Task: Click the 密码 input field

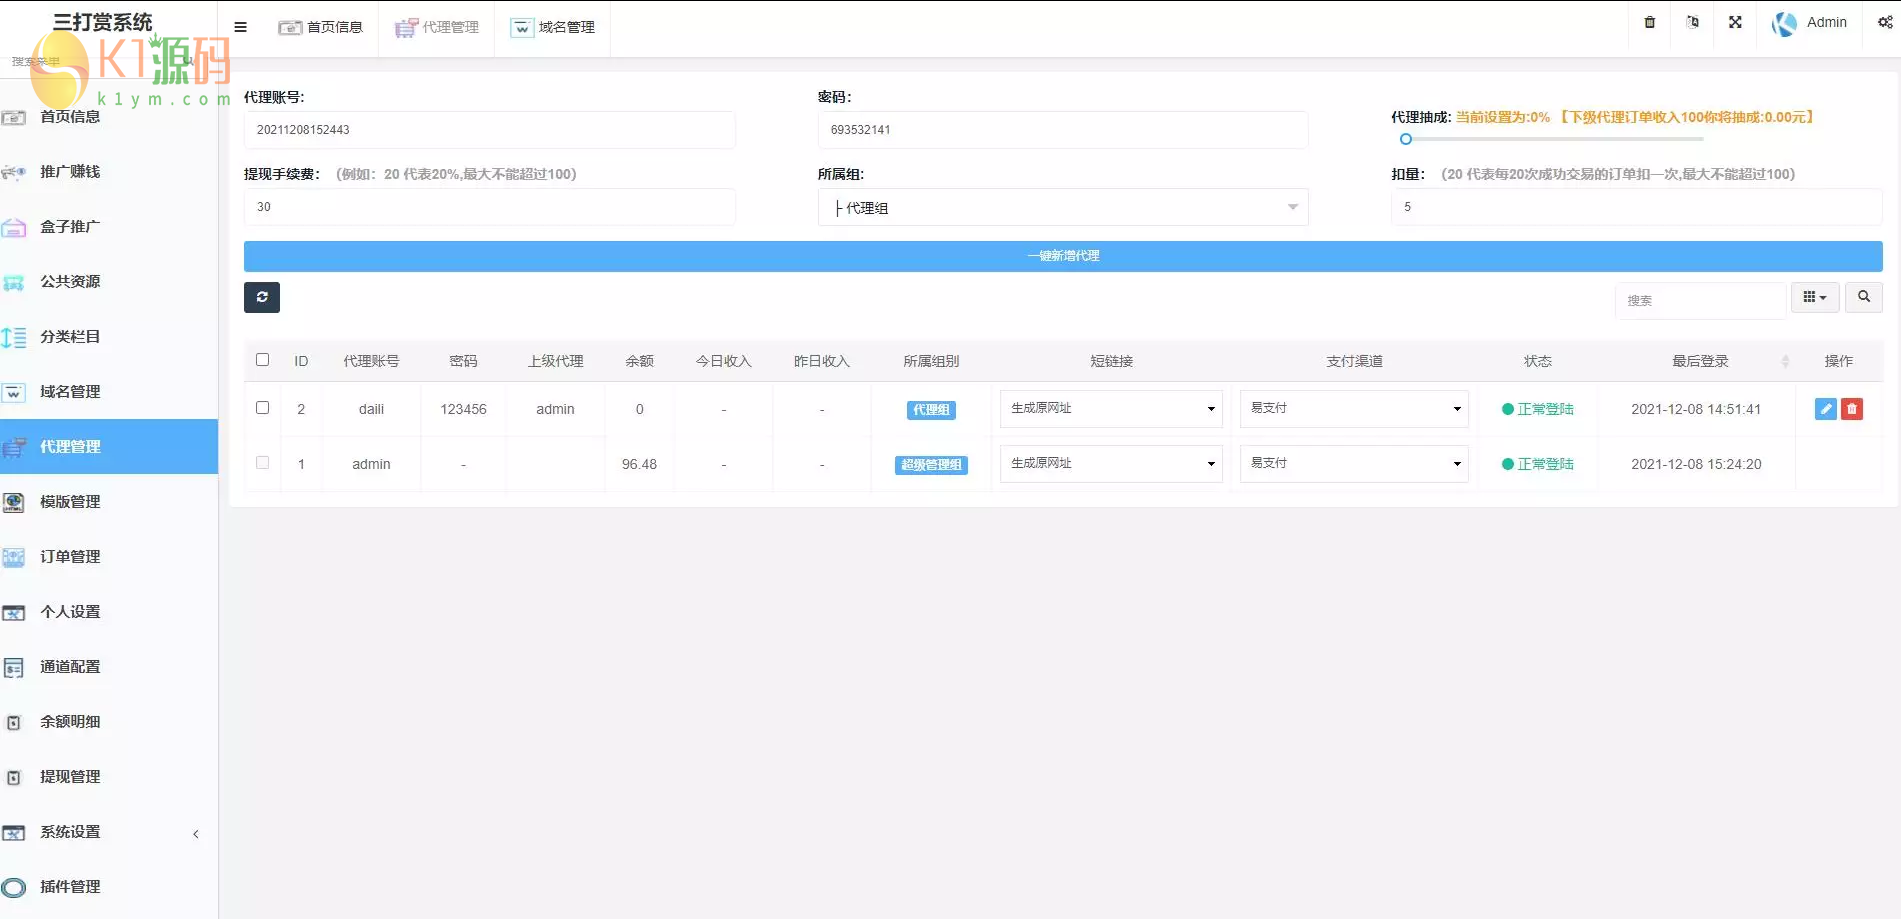Action: point(1062,129)
